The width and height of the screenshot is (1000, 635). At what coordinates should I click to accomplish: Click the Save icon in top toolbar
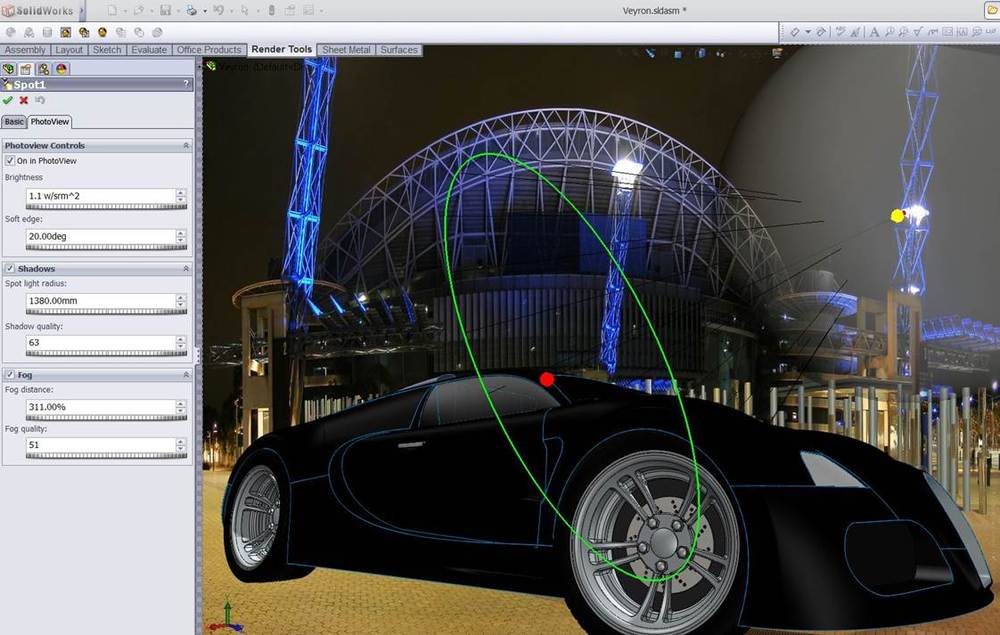(165, 11)
